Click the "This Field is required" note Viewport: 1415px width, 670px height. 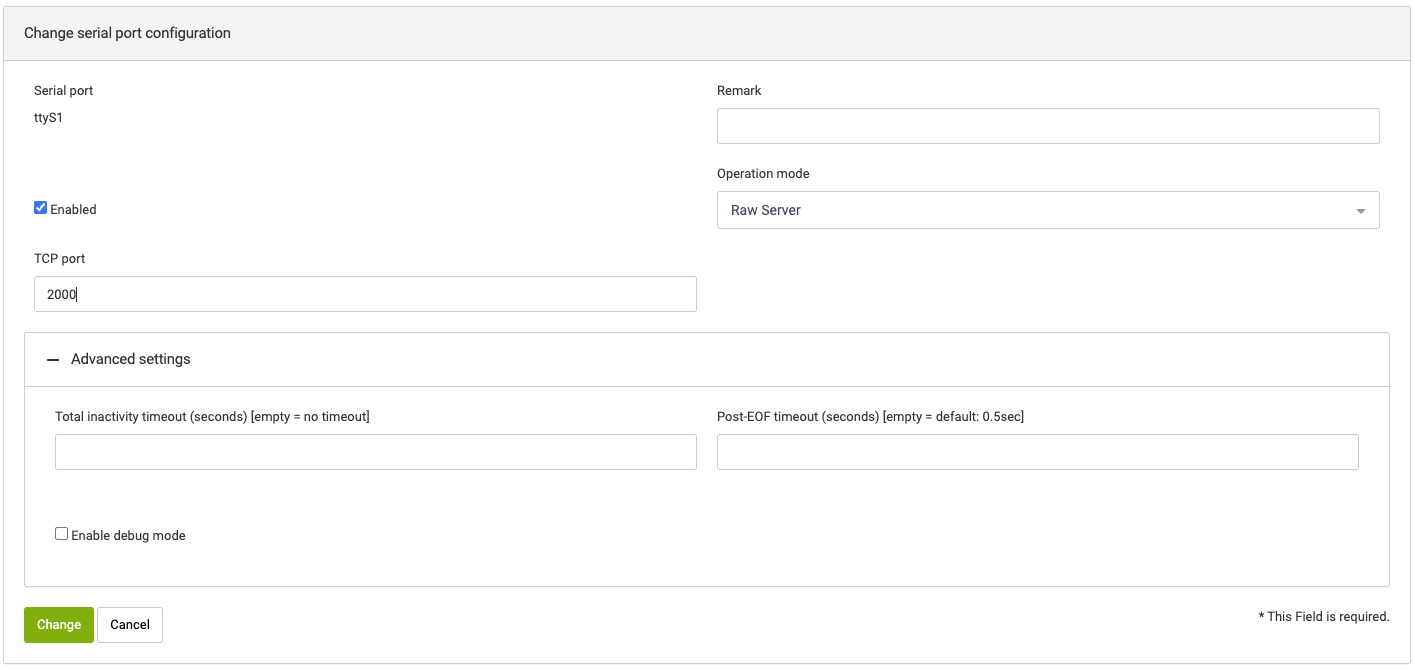coord(1323,617)
